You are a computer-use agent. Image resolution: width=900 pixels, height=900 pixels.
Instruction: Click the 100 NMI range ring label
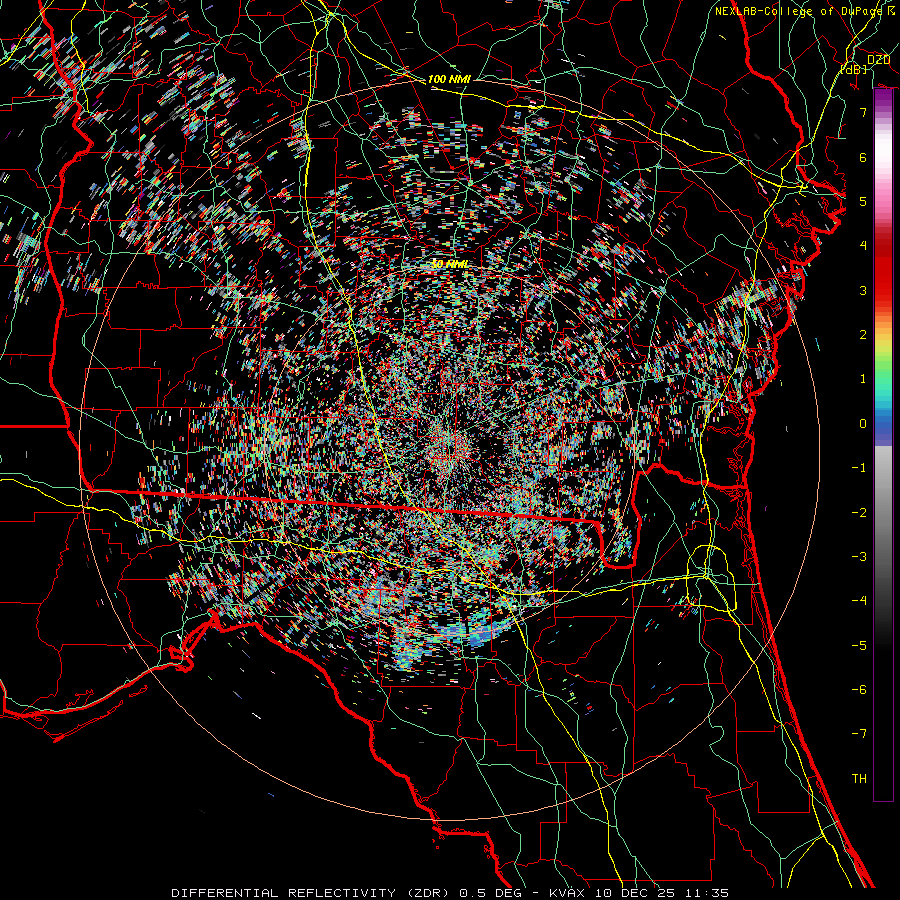click(x=449, y=79)
